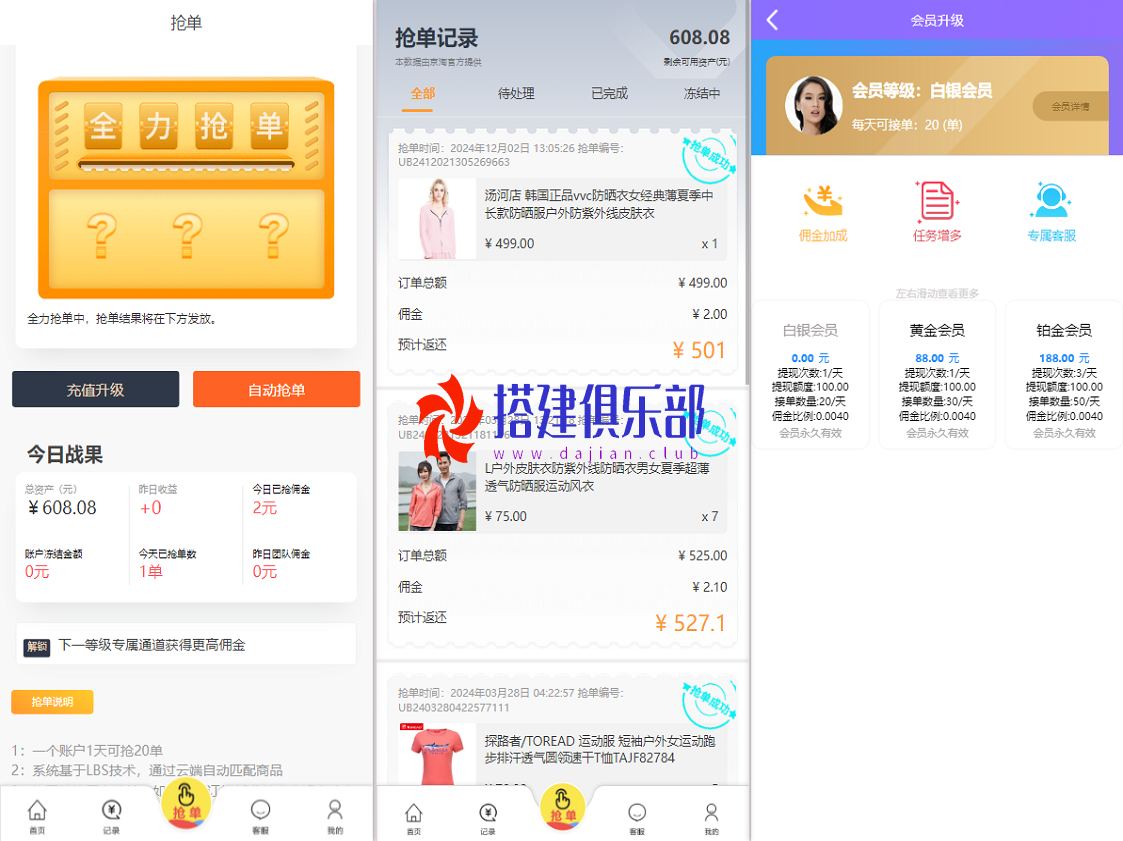Click the 探路者/TOREAD 运动服 product title
The image size is (1123, 841).
click(x=599, y=749)
